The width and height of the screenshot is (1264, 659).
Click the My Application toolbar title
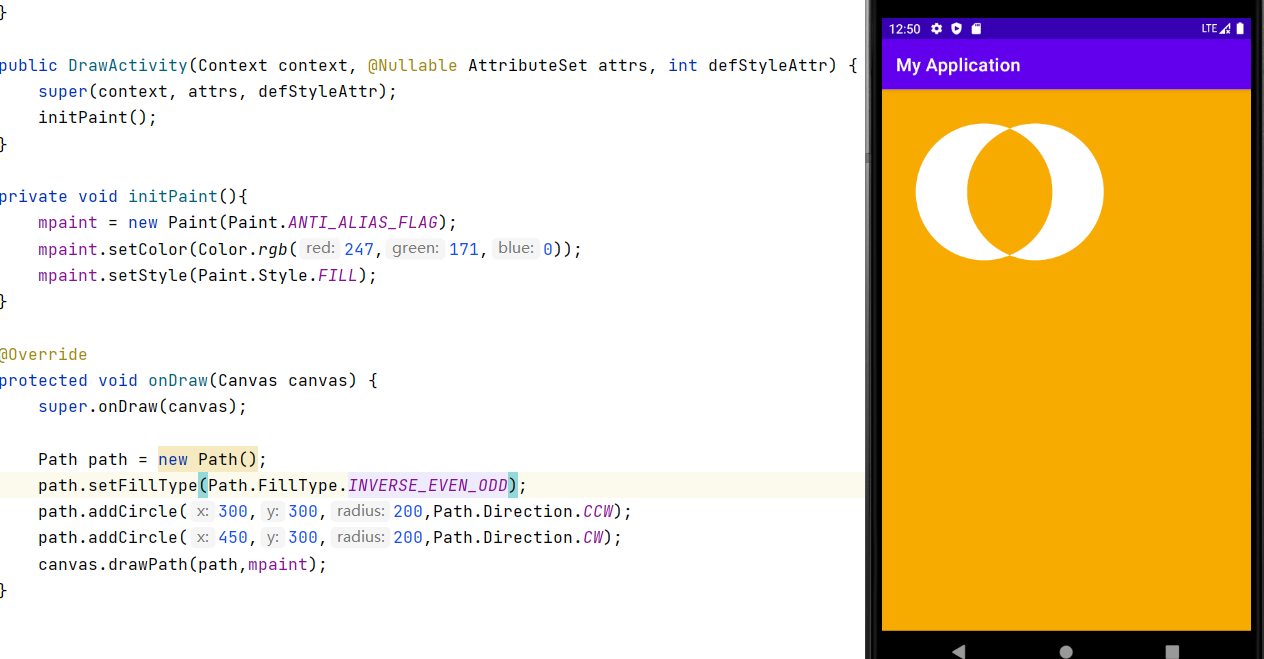pos(958,65)
